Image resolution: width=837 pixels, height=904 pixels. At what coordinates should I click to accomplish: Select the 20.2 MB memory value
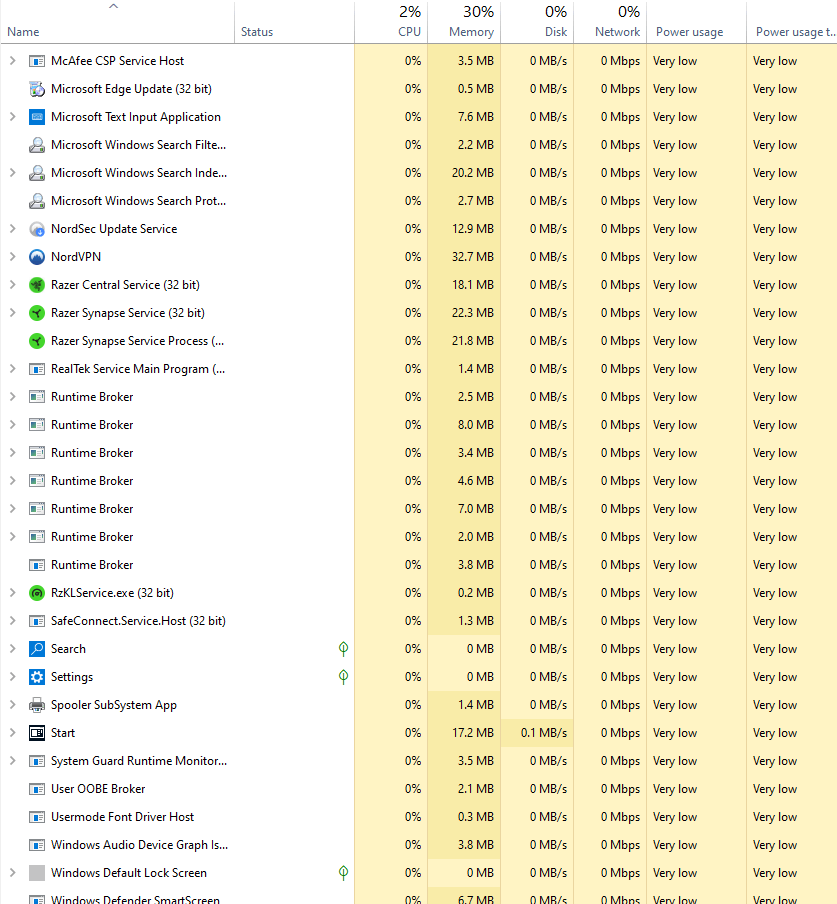click(x=473, y=172)
